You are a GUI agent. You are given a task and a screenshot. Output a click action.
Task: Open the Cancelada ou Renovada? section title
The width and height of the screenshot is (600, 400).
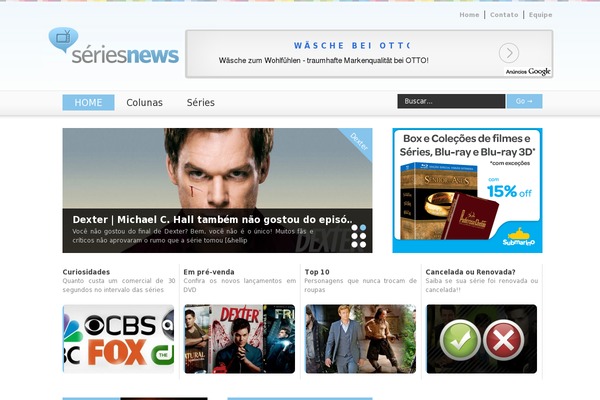pos(470,272)
